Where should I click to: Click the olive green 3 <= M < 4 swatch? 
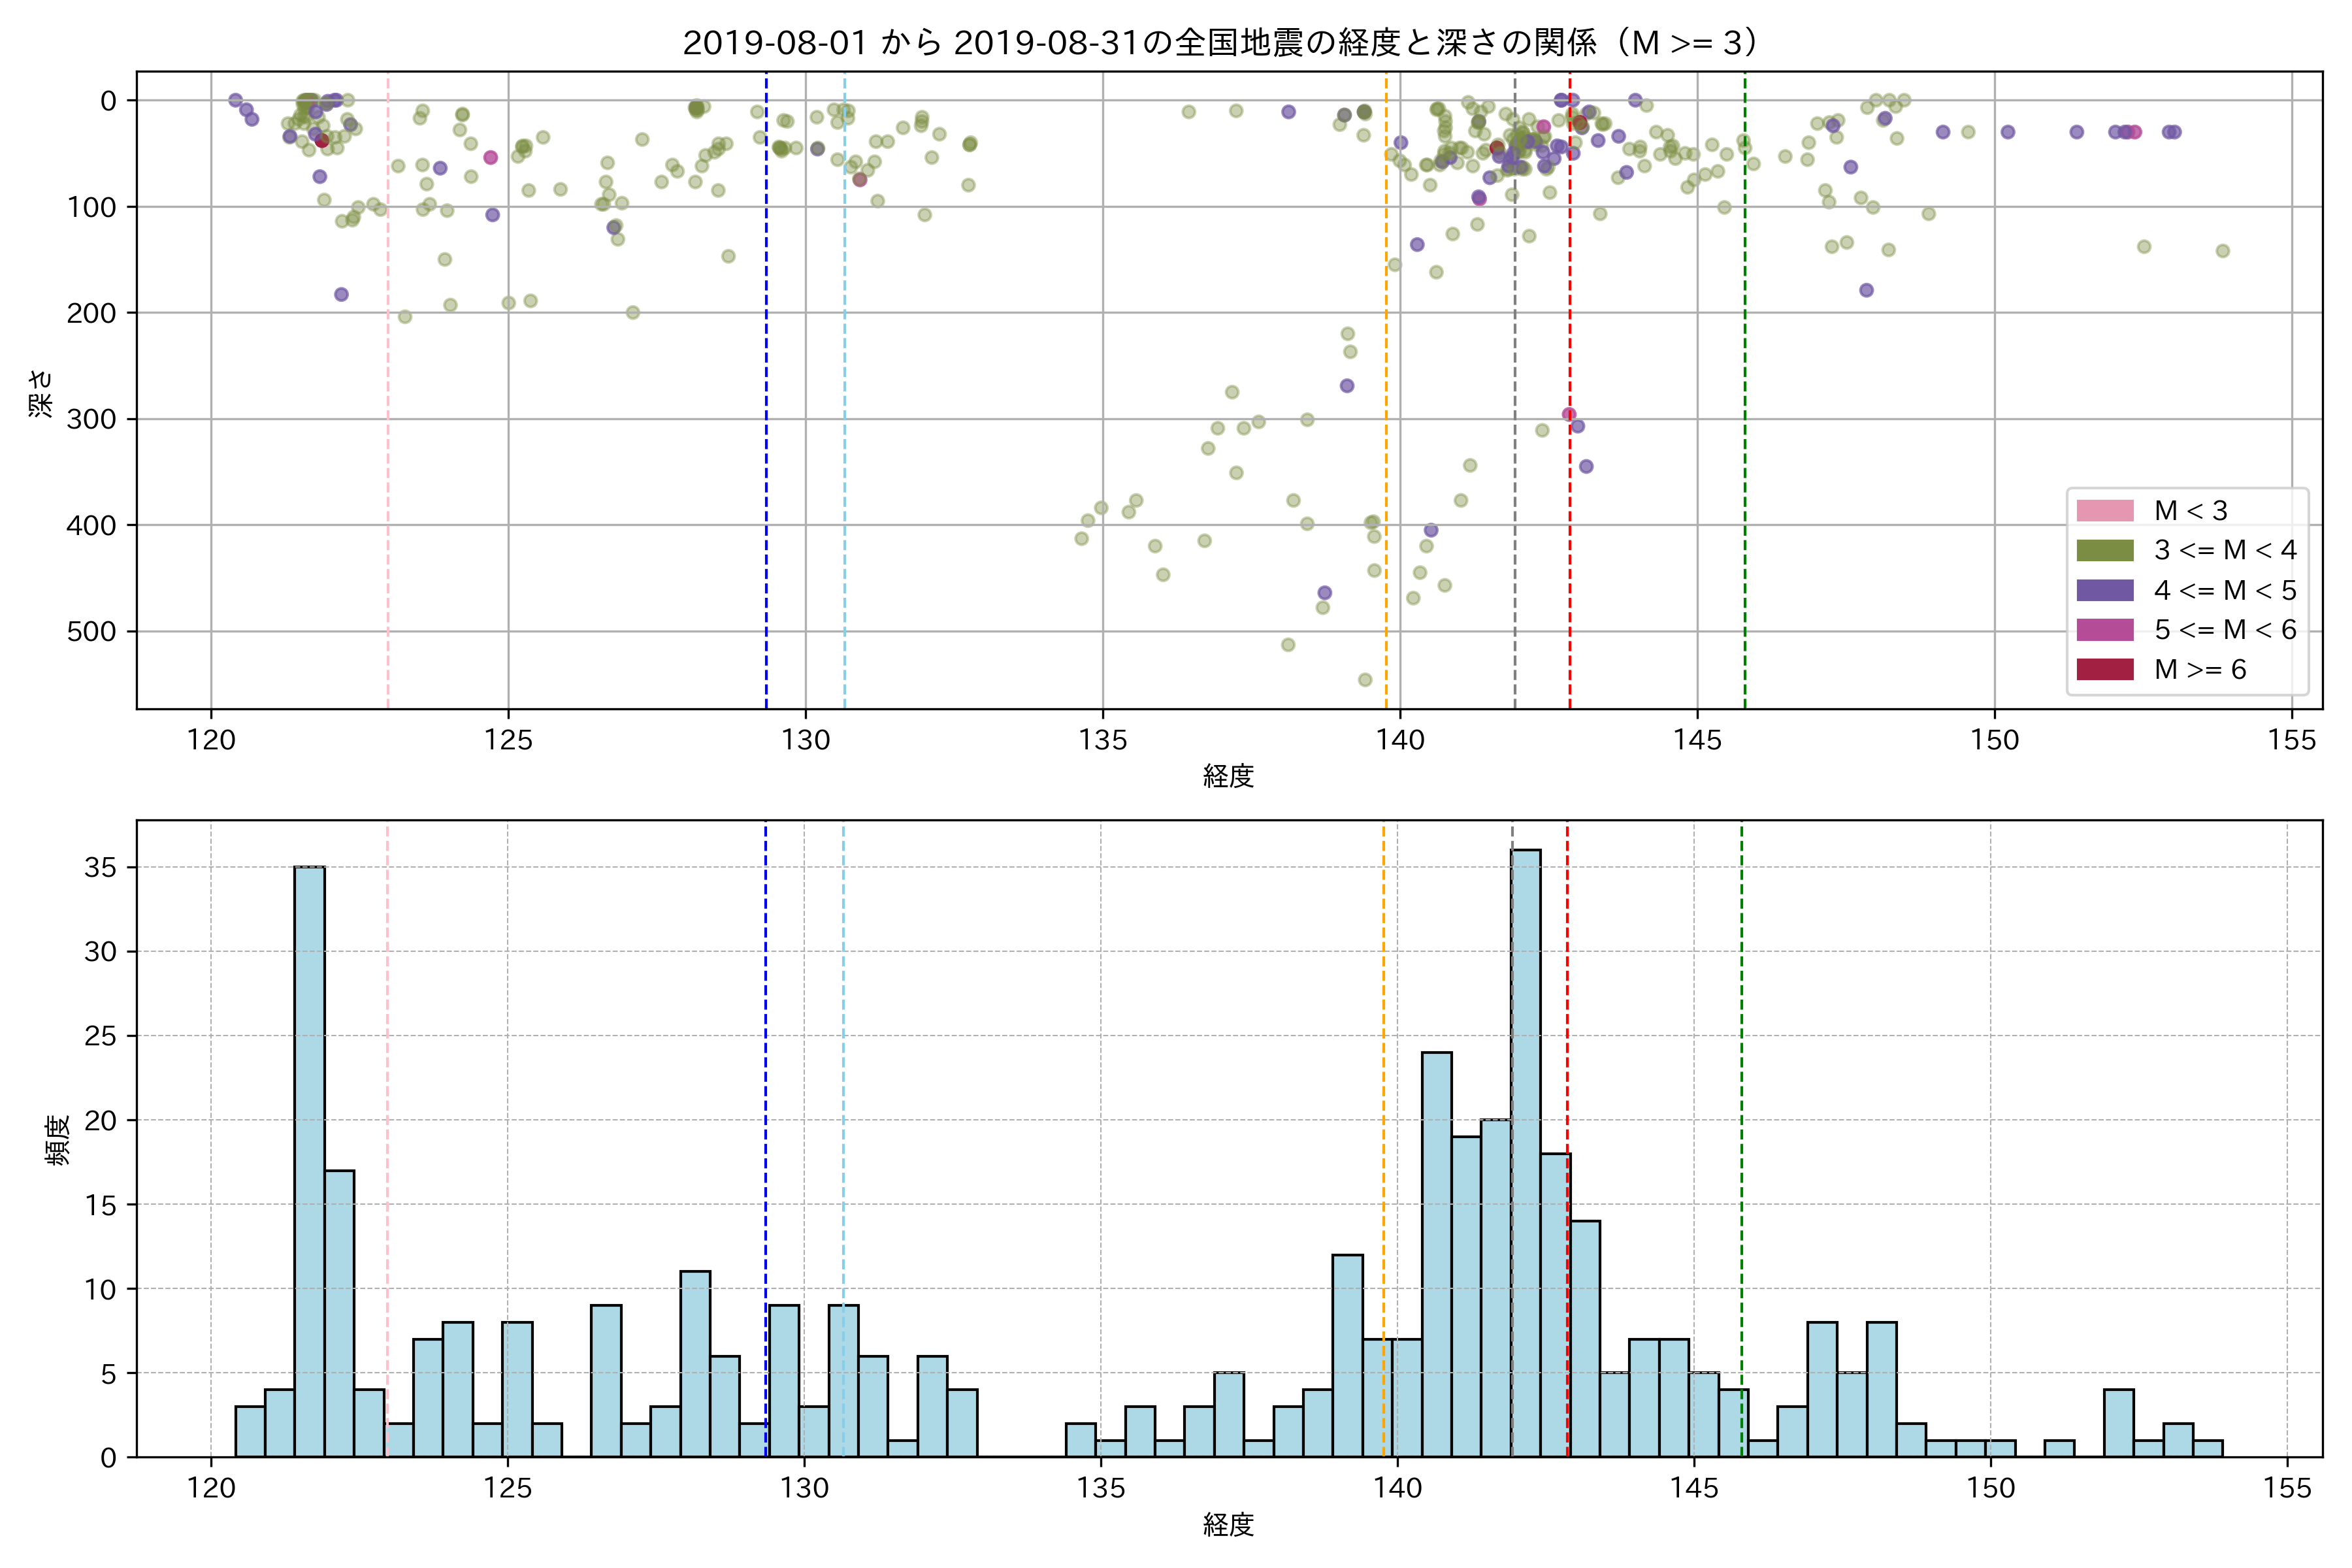(x=2104, y=550)
